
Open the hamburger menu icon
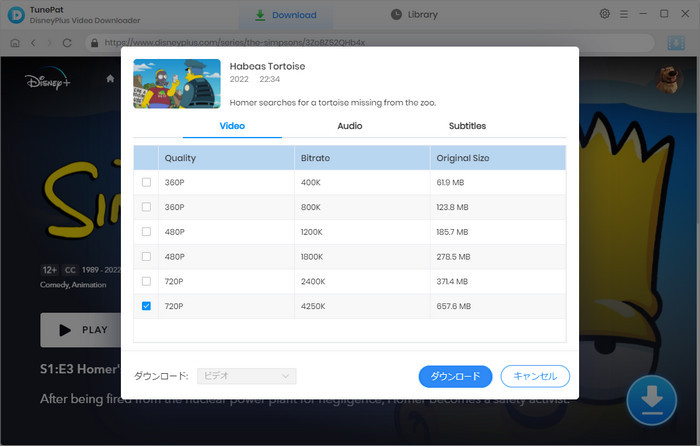(x=624, y=14)
